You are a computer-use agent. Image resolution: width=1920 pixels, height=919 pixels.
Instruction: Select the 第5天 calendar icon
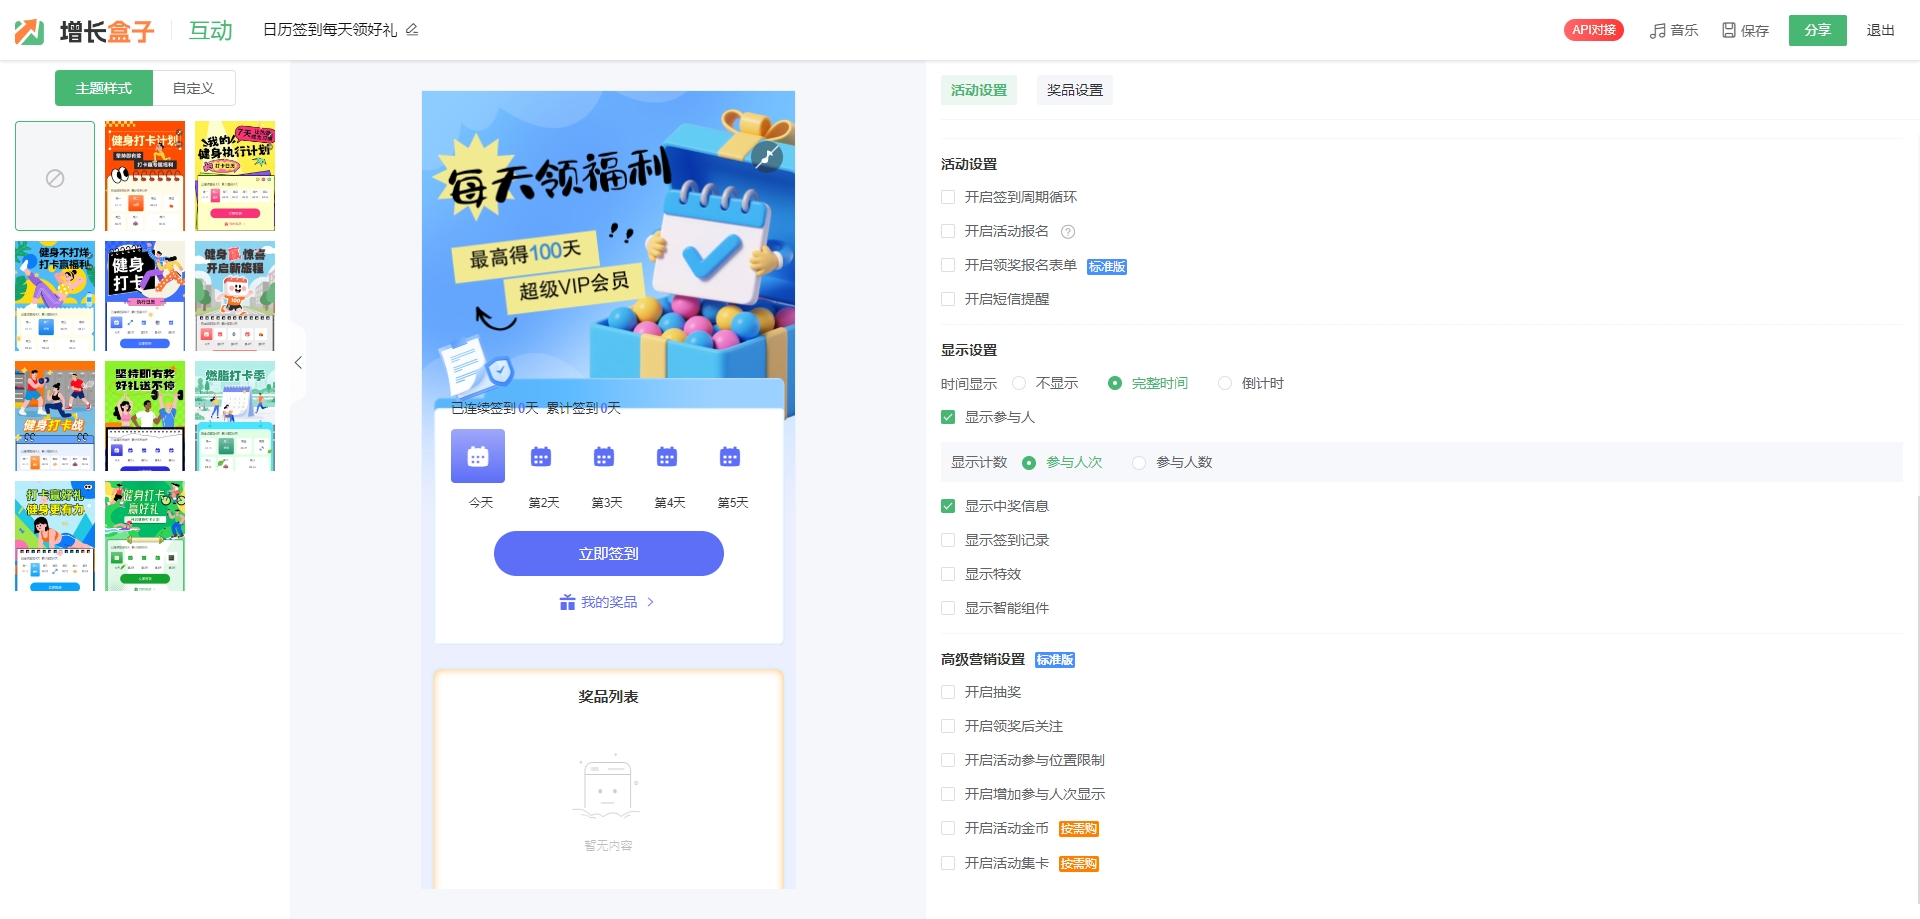click(x=730, y=457)
